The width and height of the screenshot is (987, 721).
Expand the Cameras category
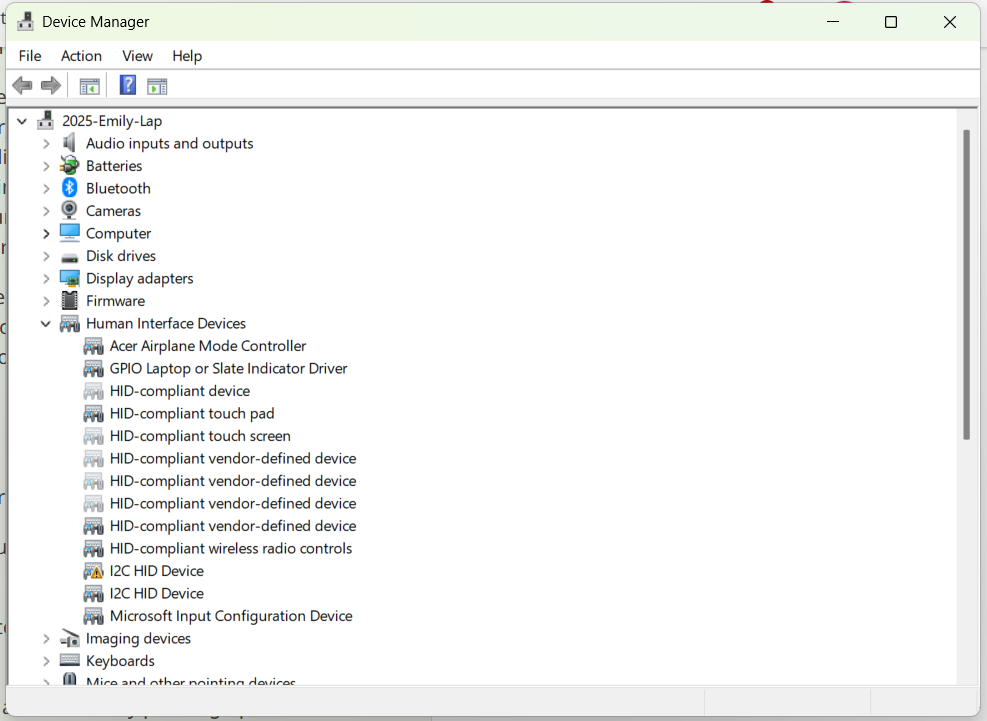46,211
